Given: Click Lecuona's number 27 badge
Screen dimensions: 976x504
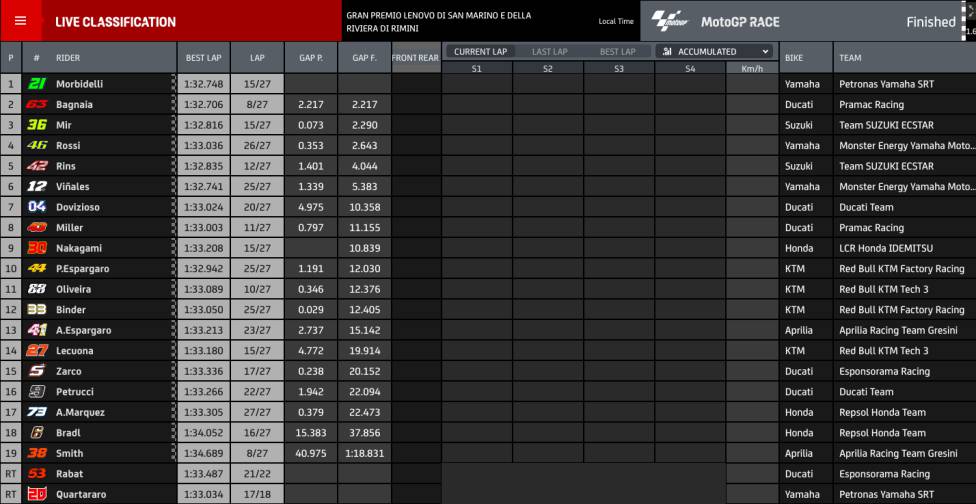Looking at the screenshot, I should click(x=37, y=350).
